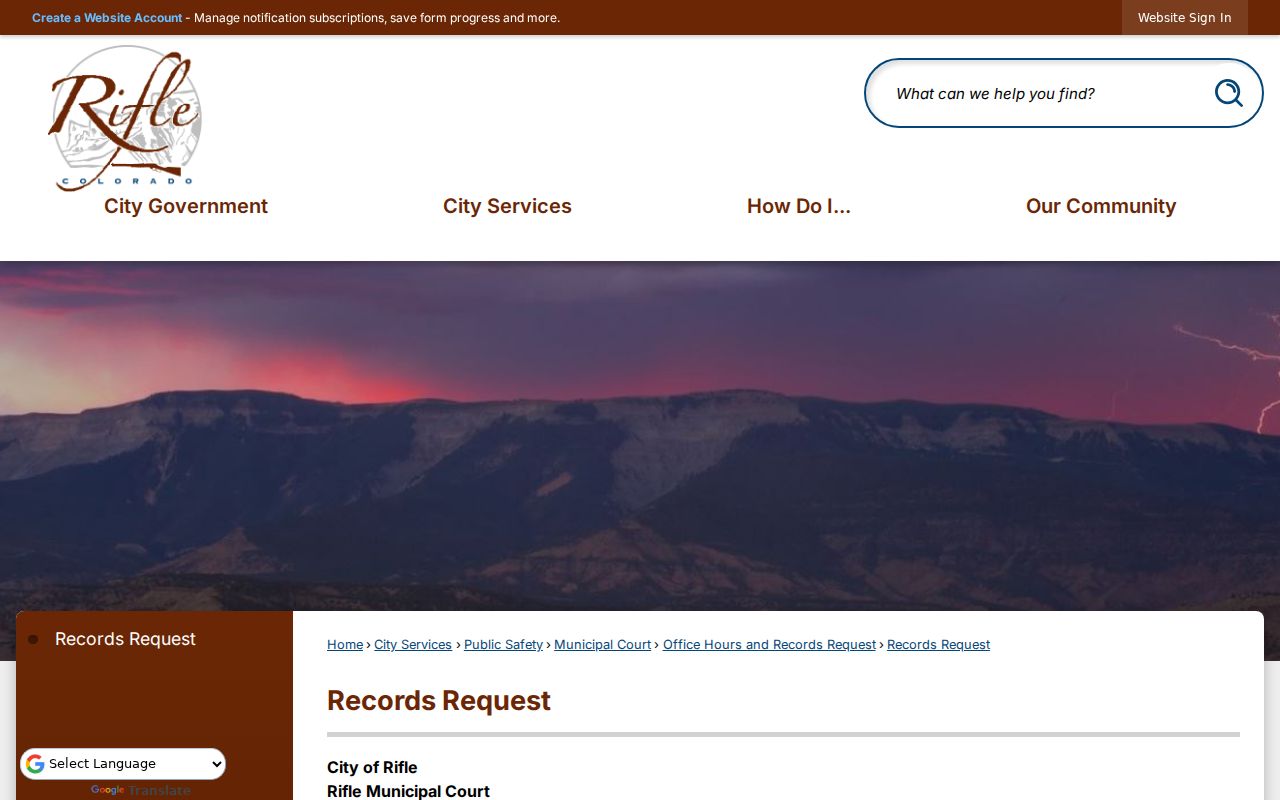Click the search magnifier icon
This screenshot has width=1280, height=800.
pos(1228,93)
